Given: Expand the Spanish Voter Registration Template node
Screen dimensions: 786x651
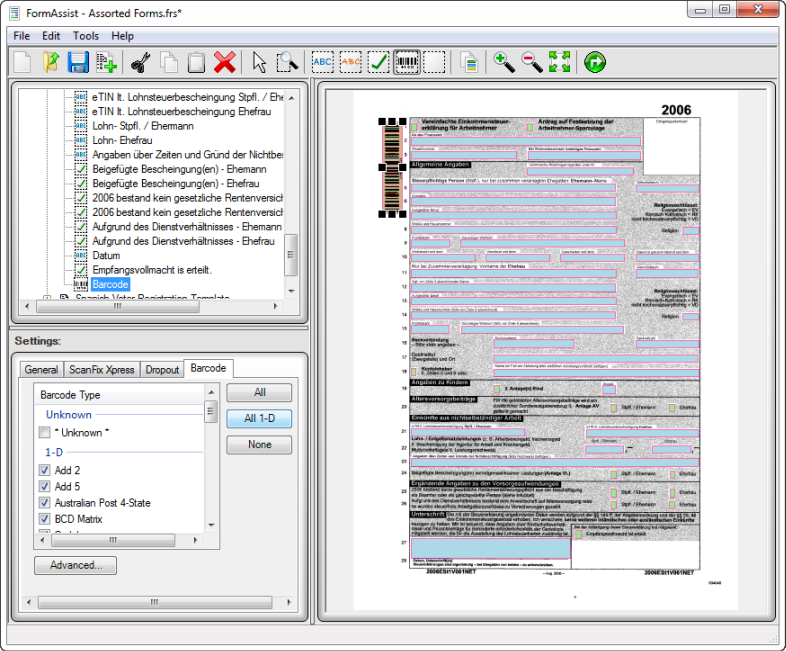Looking at the screenshot, I should click(46, 298).
